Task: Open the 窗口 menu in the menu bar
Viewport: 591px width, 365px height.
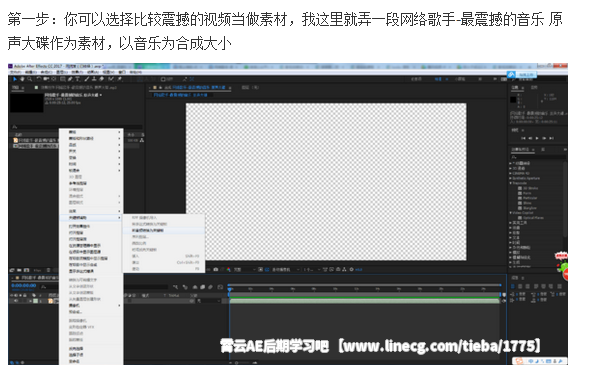Action: click(122, 72)
